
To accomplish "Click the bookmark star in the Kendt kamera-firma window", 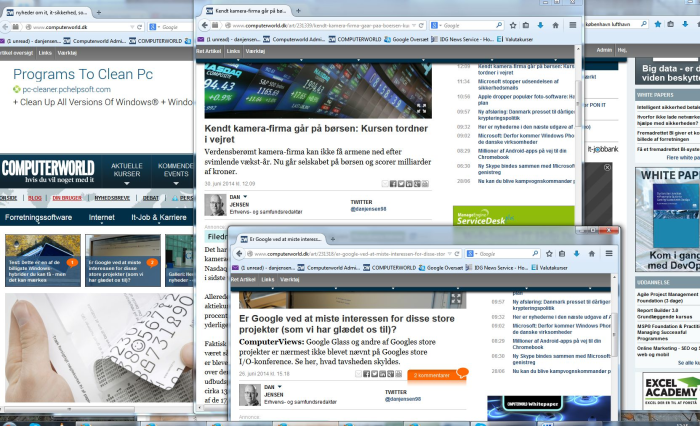I will pyautogui.click(x=513, y=25).
